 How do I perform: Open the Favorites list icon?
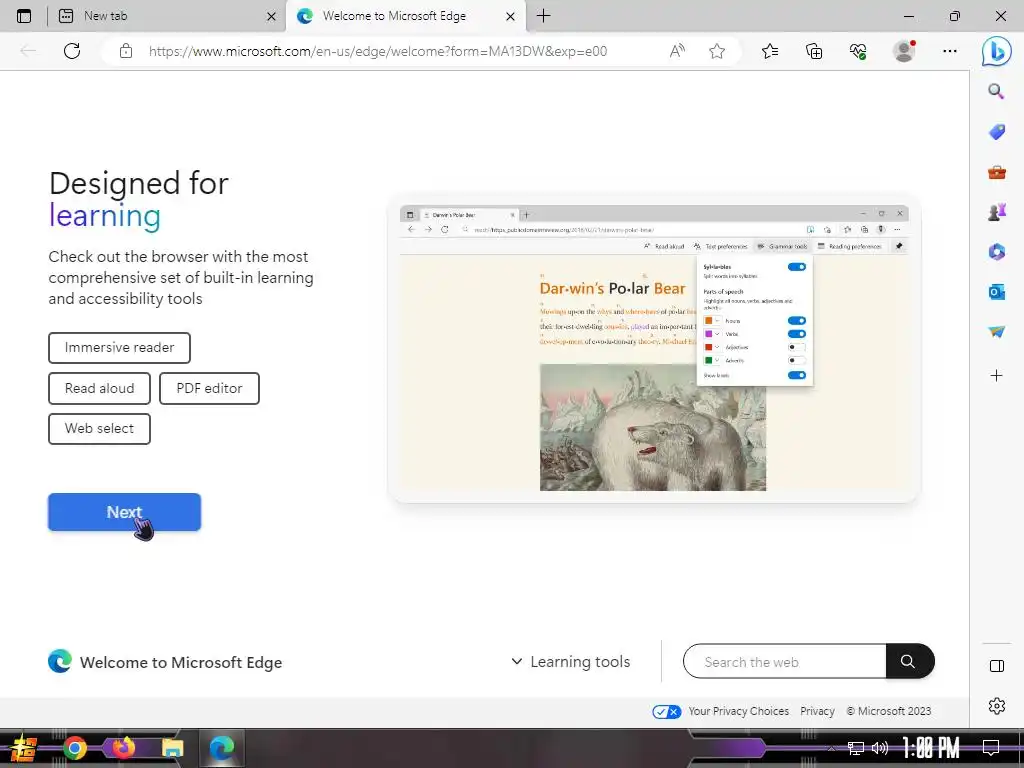tap(770, 51)
